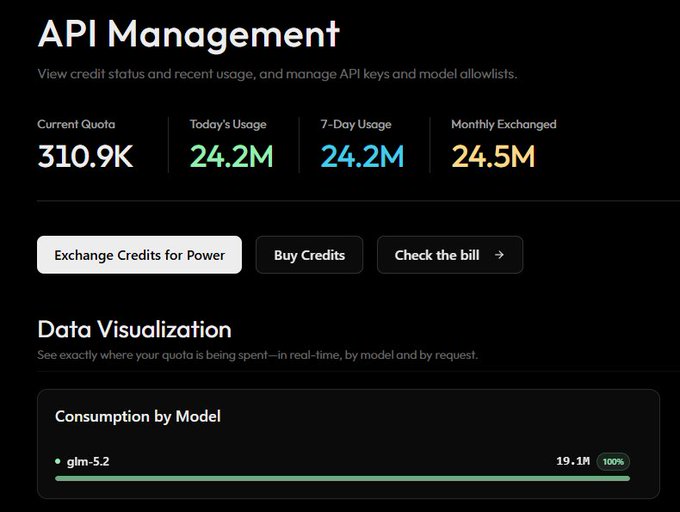Click the Exchange Credits for Power button
This screenshot has width=680, height=512.
tap(139, 255)
